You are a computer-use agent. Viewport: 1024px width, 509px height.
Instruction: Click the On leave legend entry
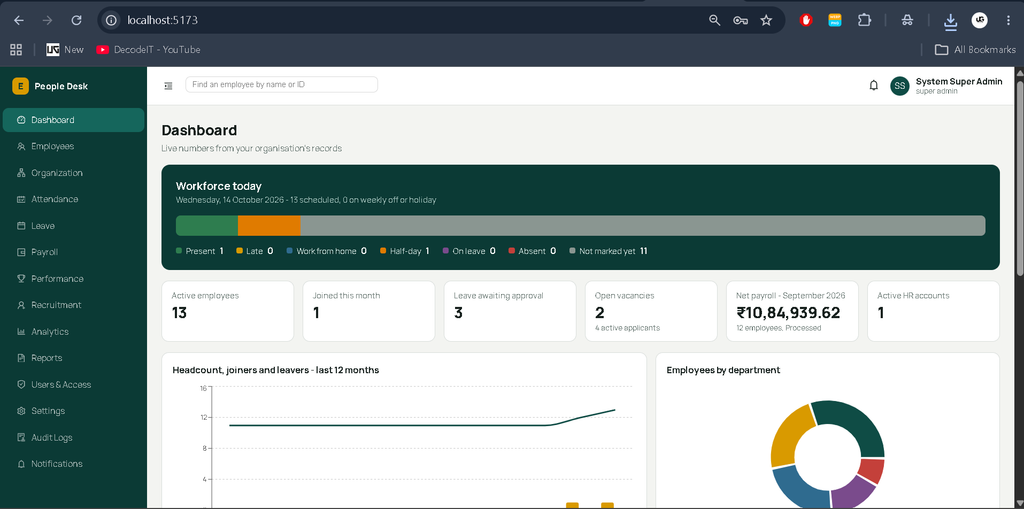tap(469, 251)
